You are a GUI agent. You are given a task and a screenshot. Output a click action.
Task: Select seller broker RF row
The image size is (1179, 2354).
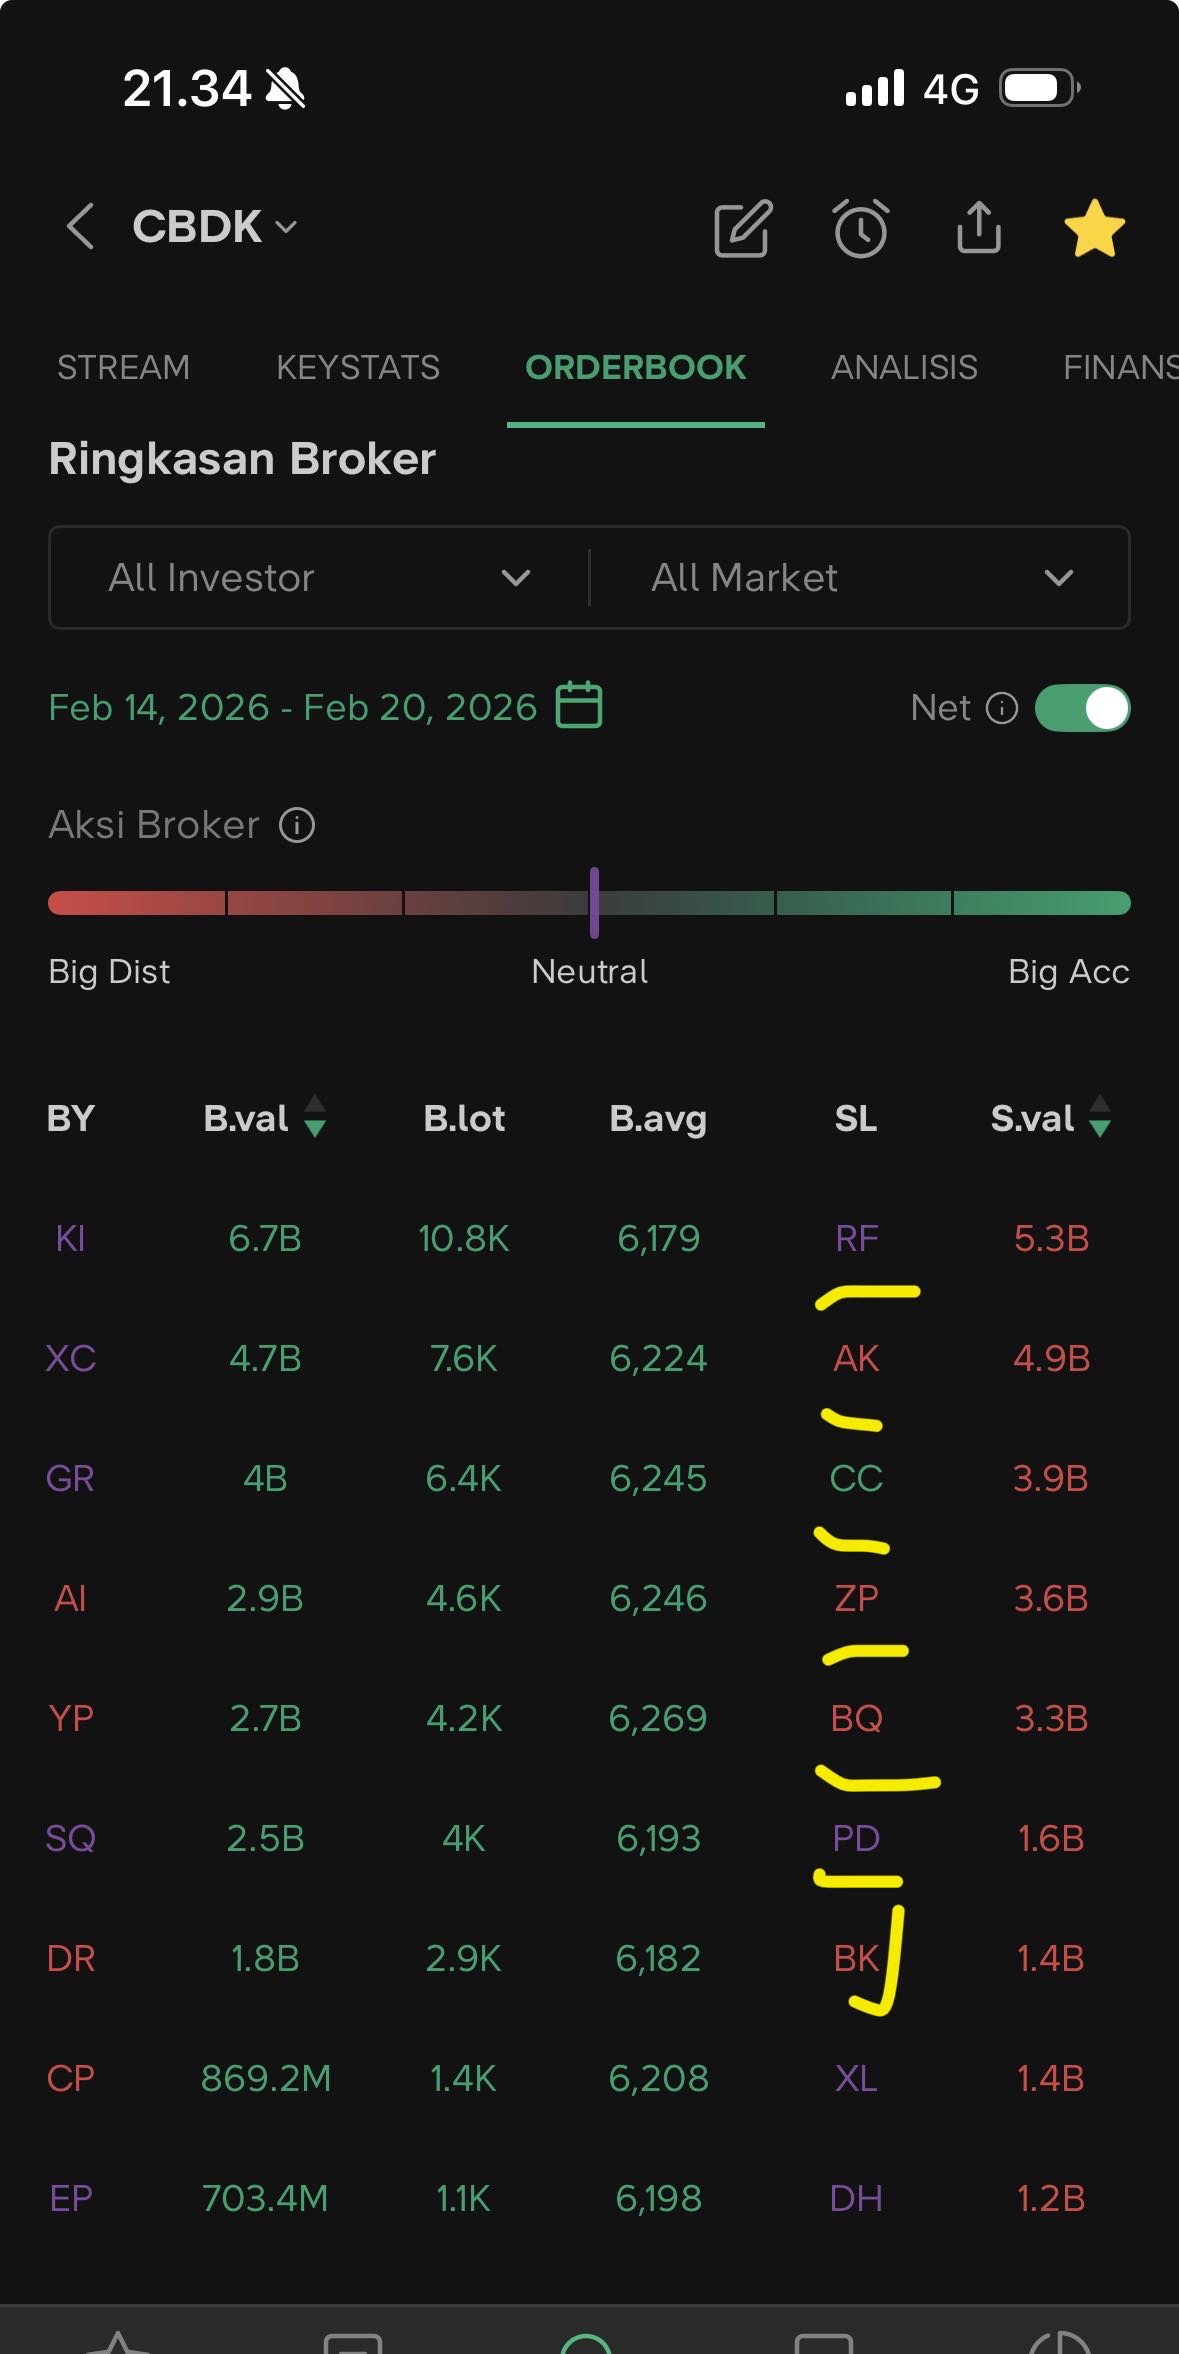[x=856, y=1239]
